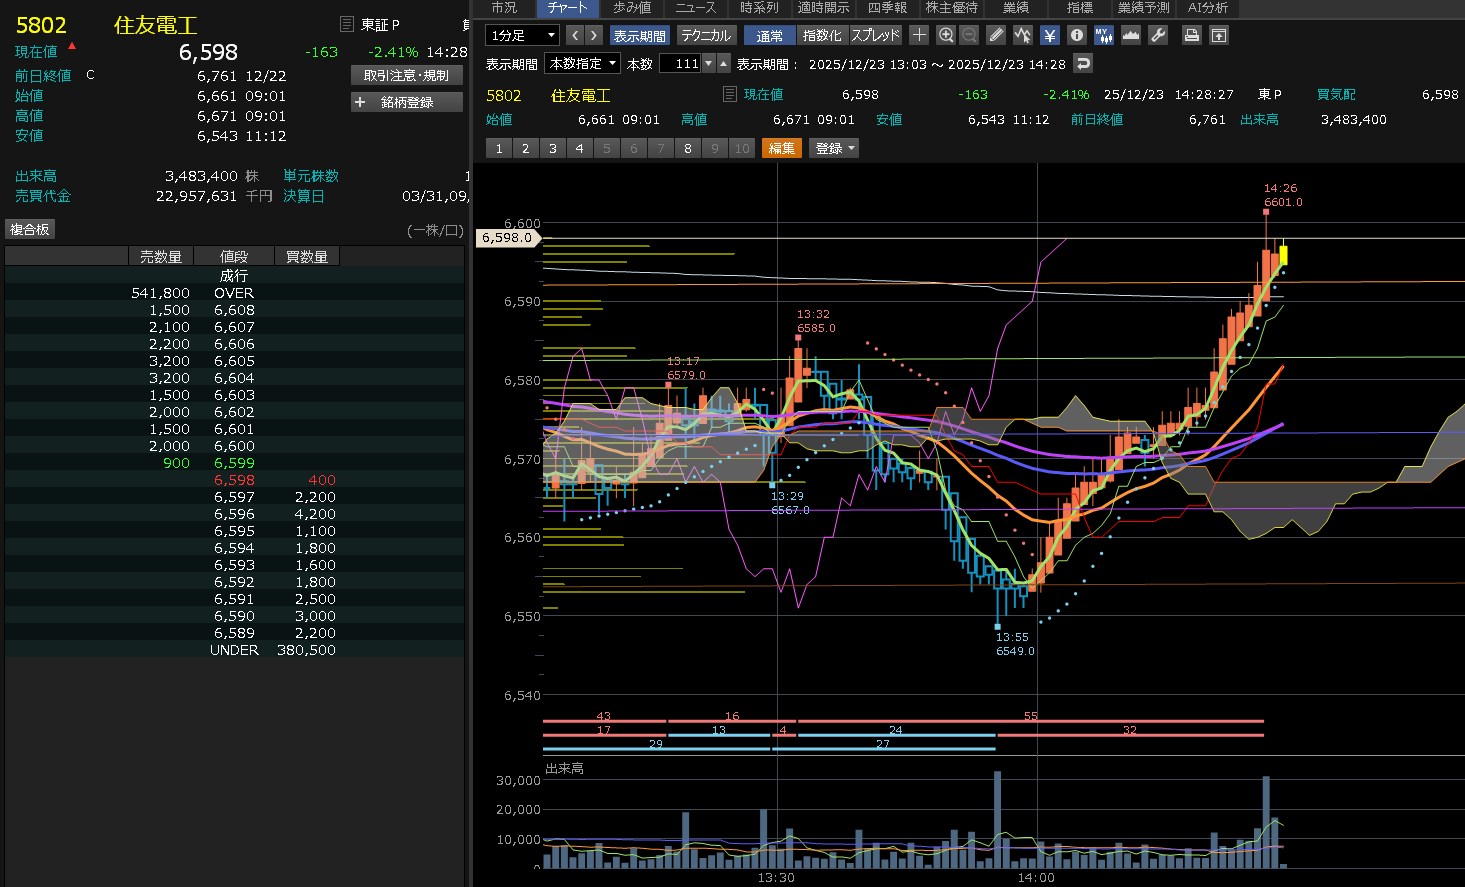Image resolution: width=1465 pixels, height=887 pixels.
Task: Activate the crosshair cursor tool
Action: (919, 35)
